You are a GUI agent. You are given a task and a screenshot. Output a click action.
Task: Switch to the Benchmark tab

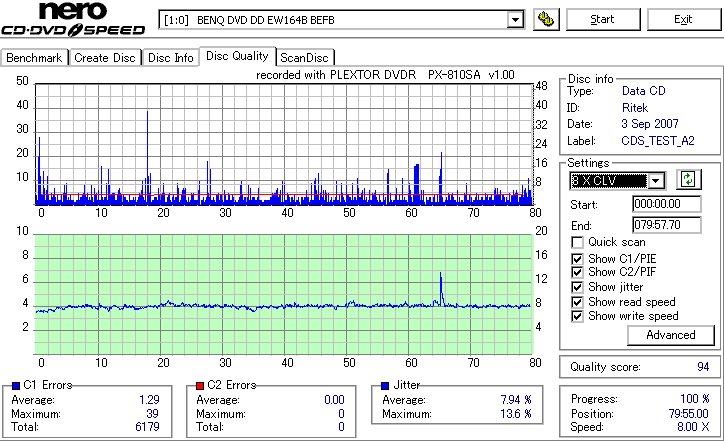[34, 58]
